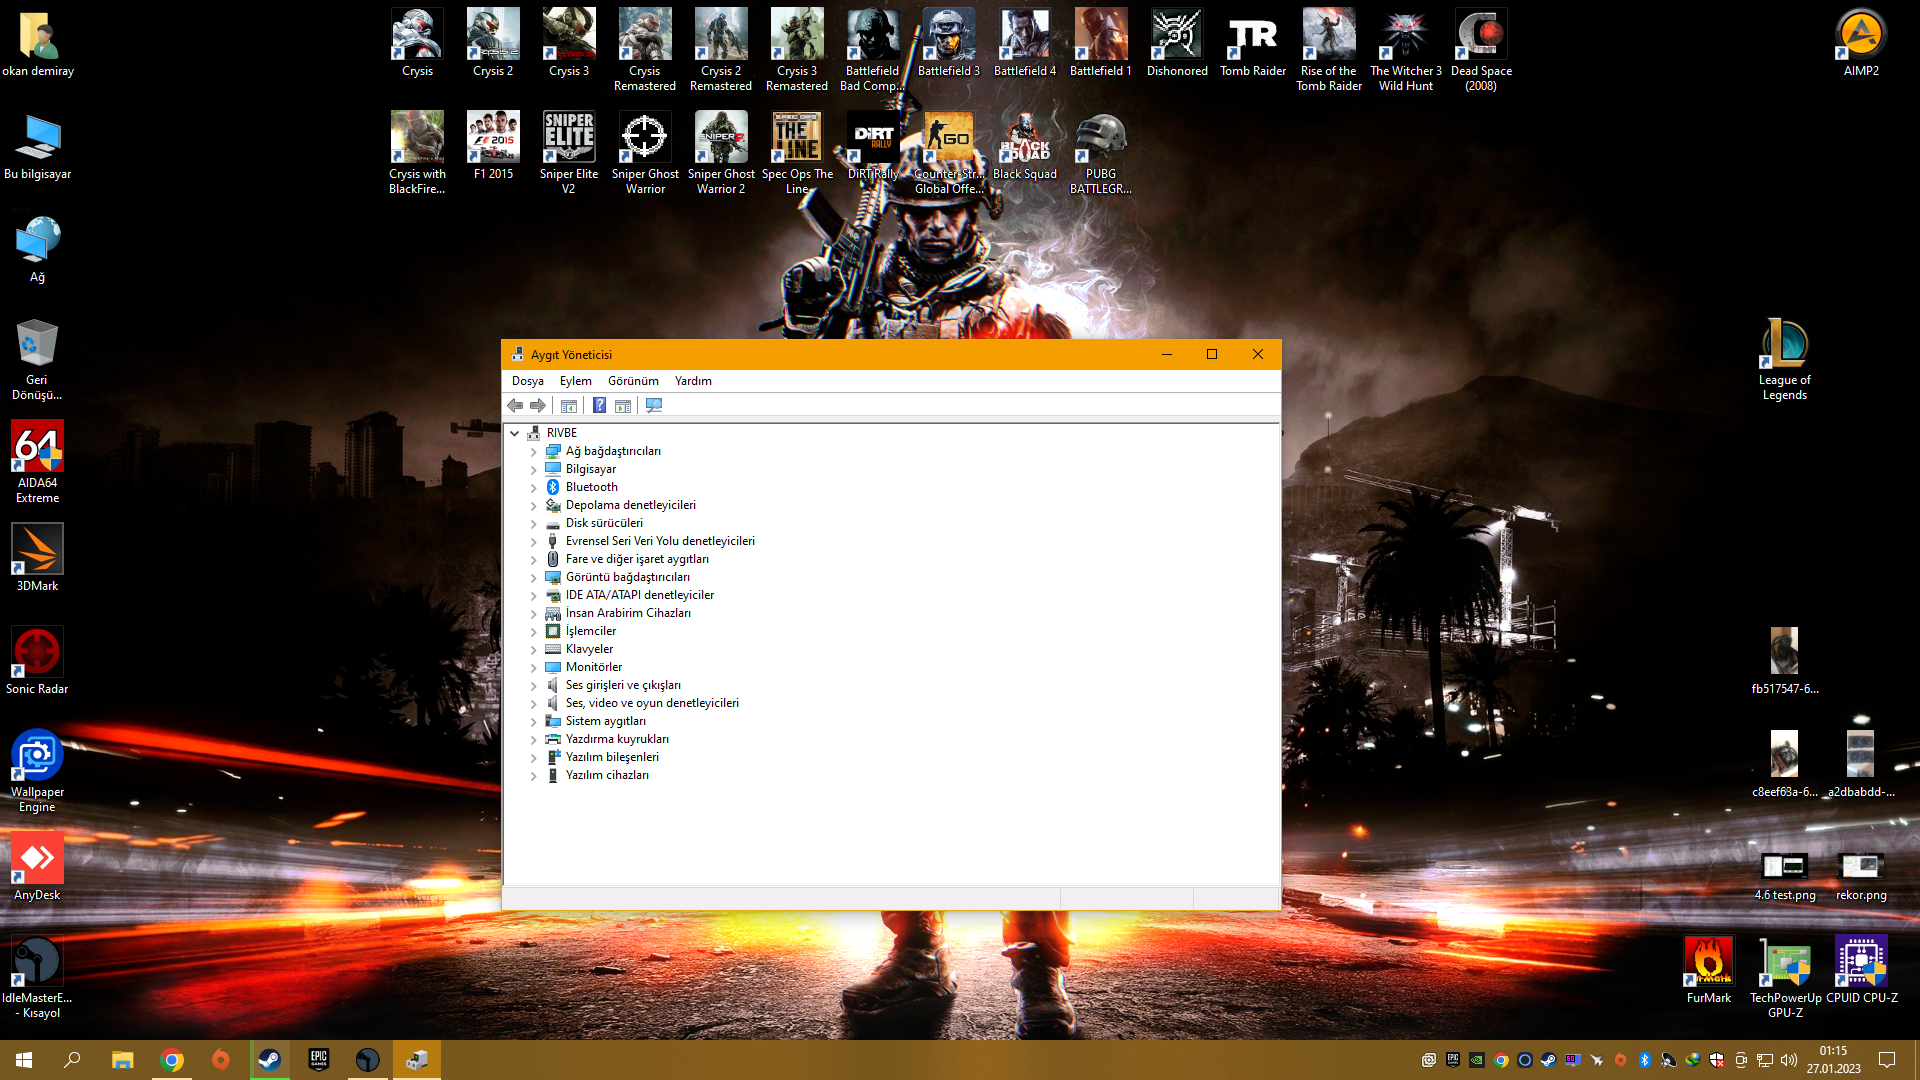Open the Eylem menu
This screenshot has width=1920, height=1080.
575,381
